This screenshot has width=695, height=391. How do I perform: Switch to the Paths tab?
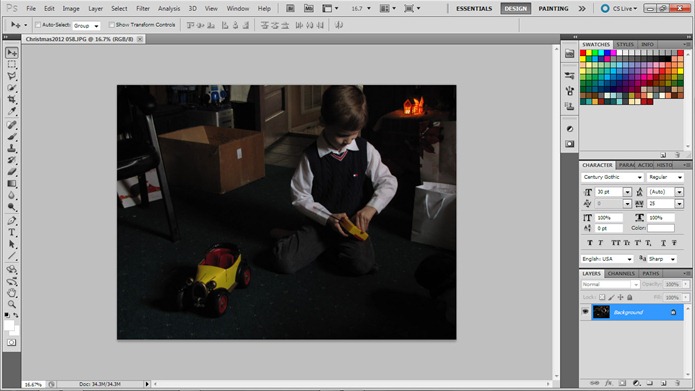650,274
